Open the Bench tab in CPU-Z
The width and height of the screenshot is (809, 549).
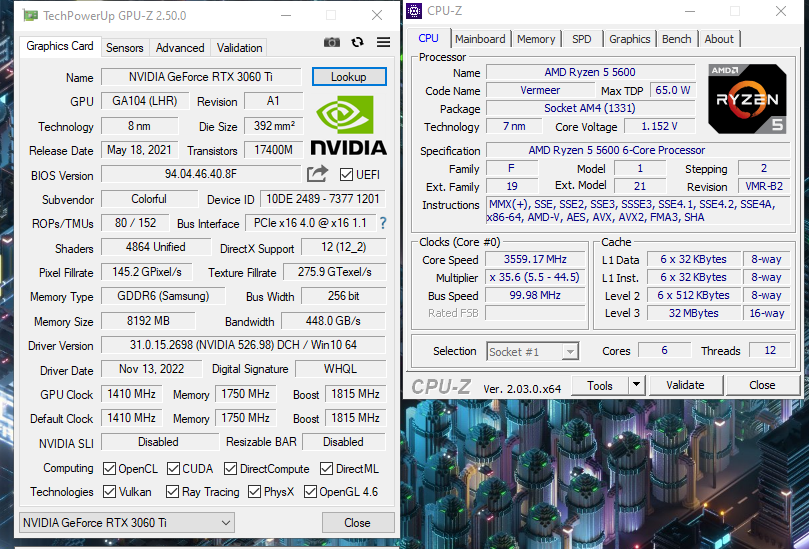[676, 39]
